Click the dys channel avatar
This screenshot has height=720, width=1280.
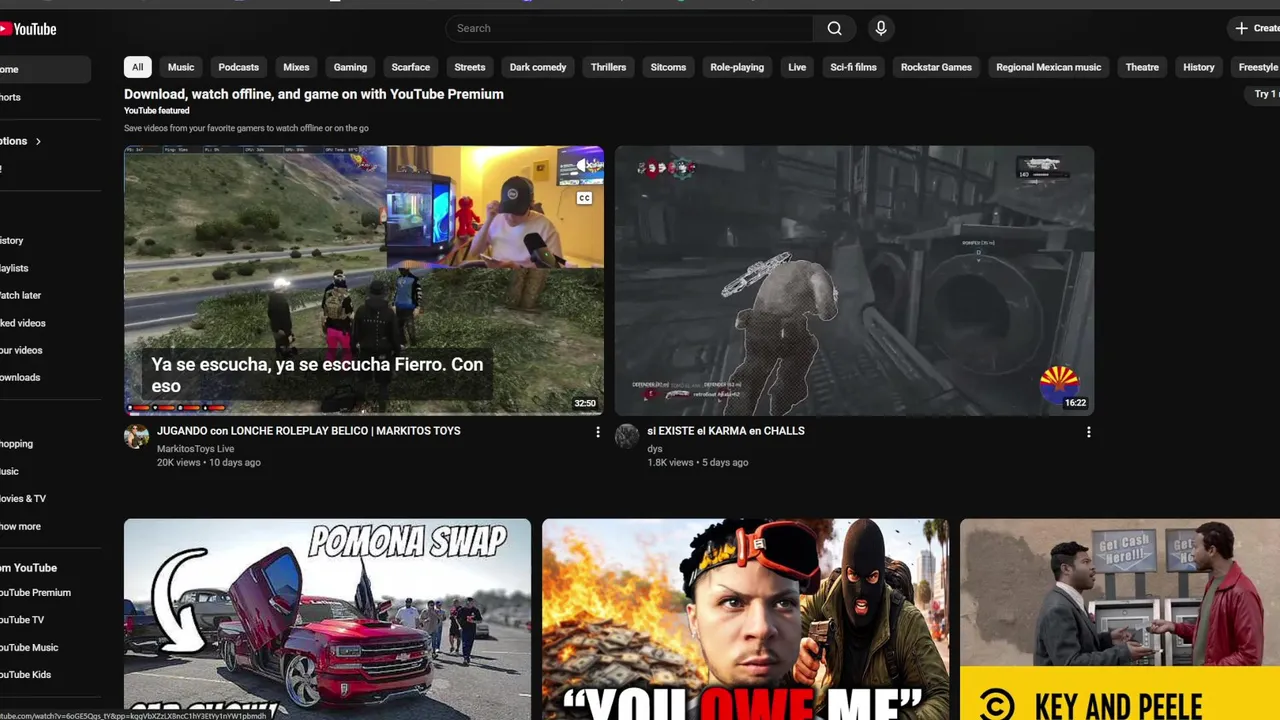[x=627, y=436]
